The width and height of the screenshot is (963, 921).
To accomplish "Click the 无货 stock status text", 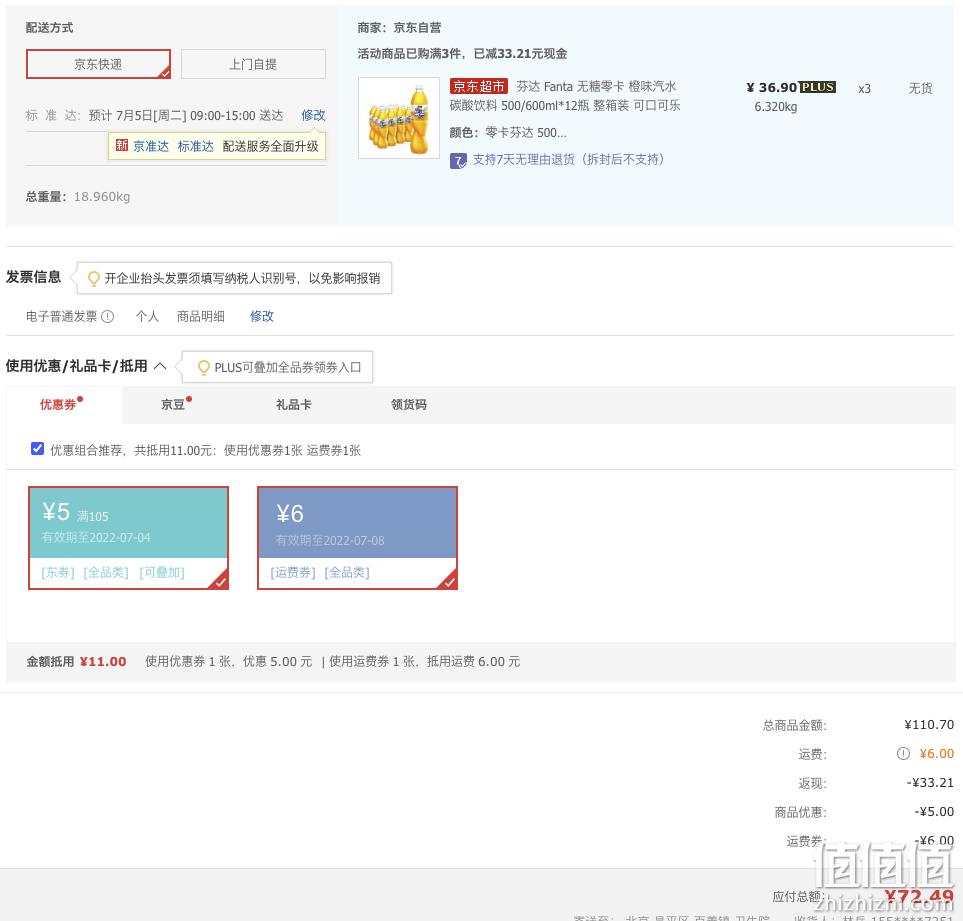I will (x=921, y=88).
